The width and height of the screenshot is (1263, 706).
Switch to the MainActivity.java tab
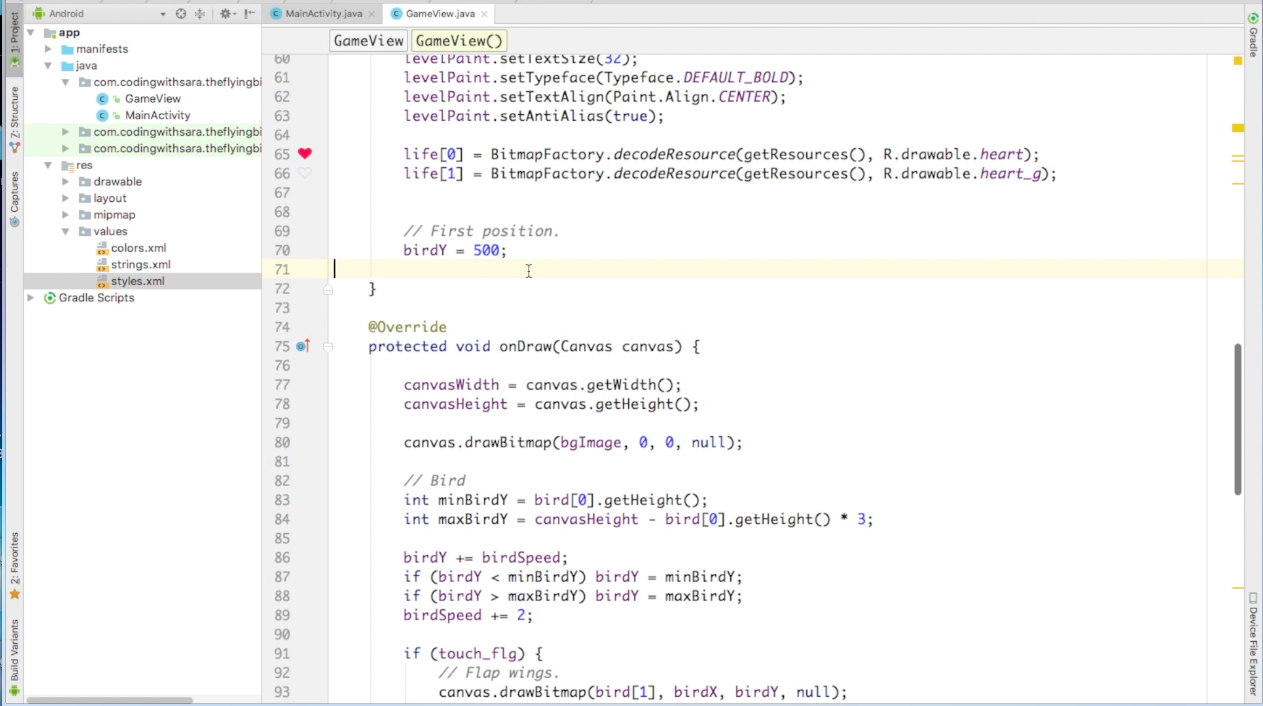pyautogui.click(x=323, y=14)
